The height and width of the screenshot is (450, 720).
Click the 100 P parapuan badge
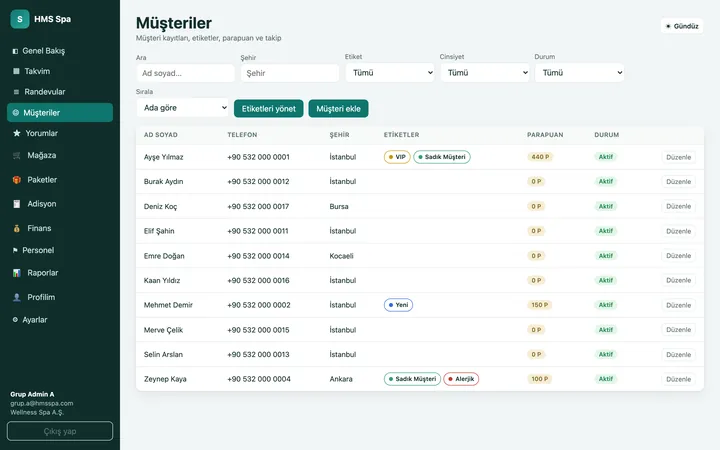(540, 379)
